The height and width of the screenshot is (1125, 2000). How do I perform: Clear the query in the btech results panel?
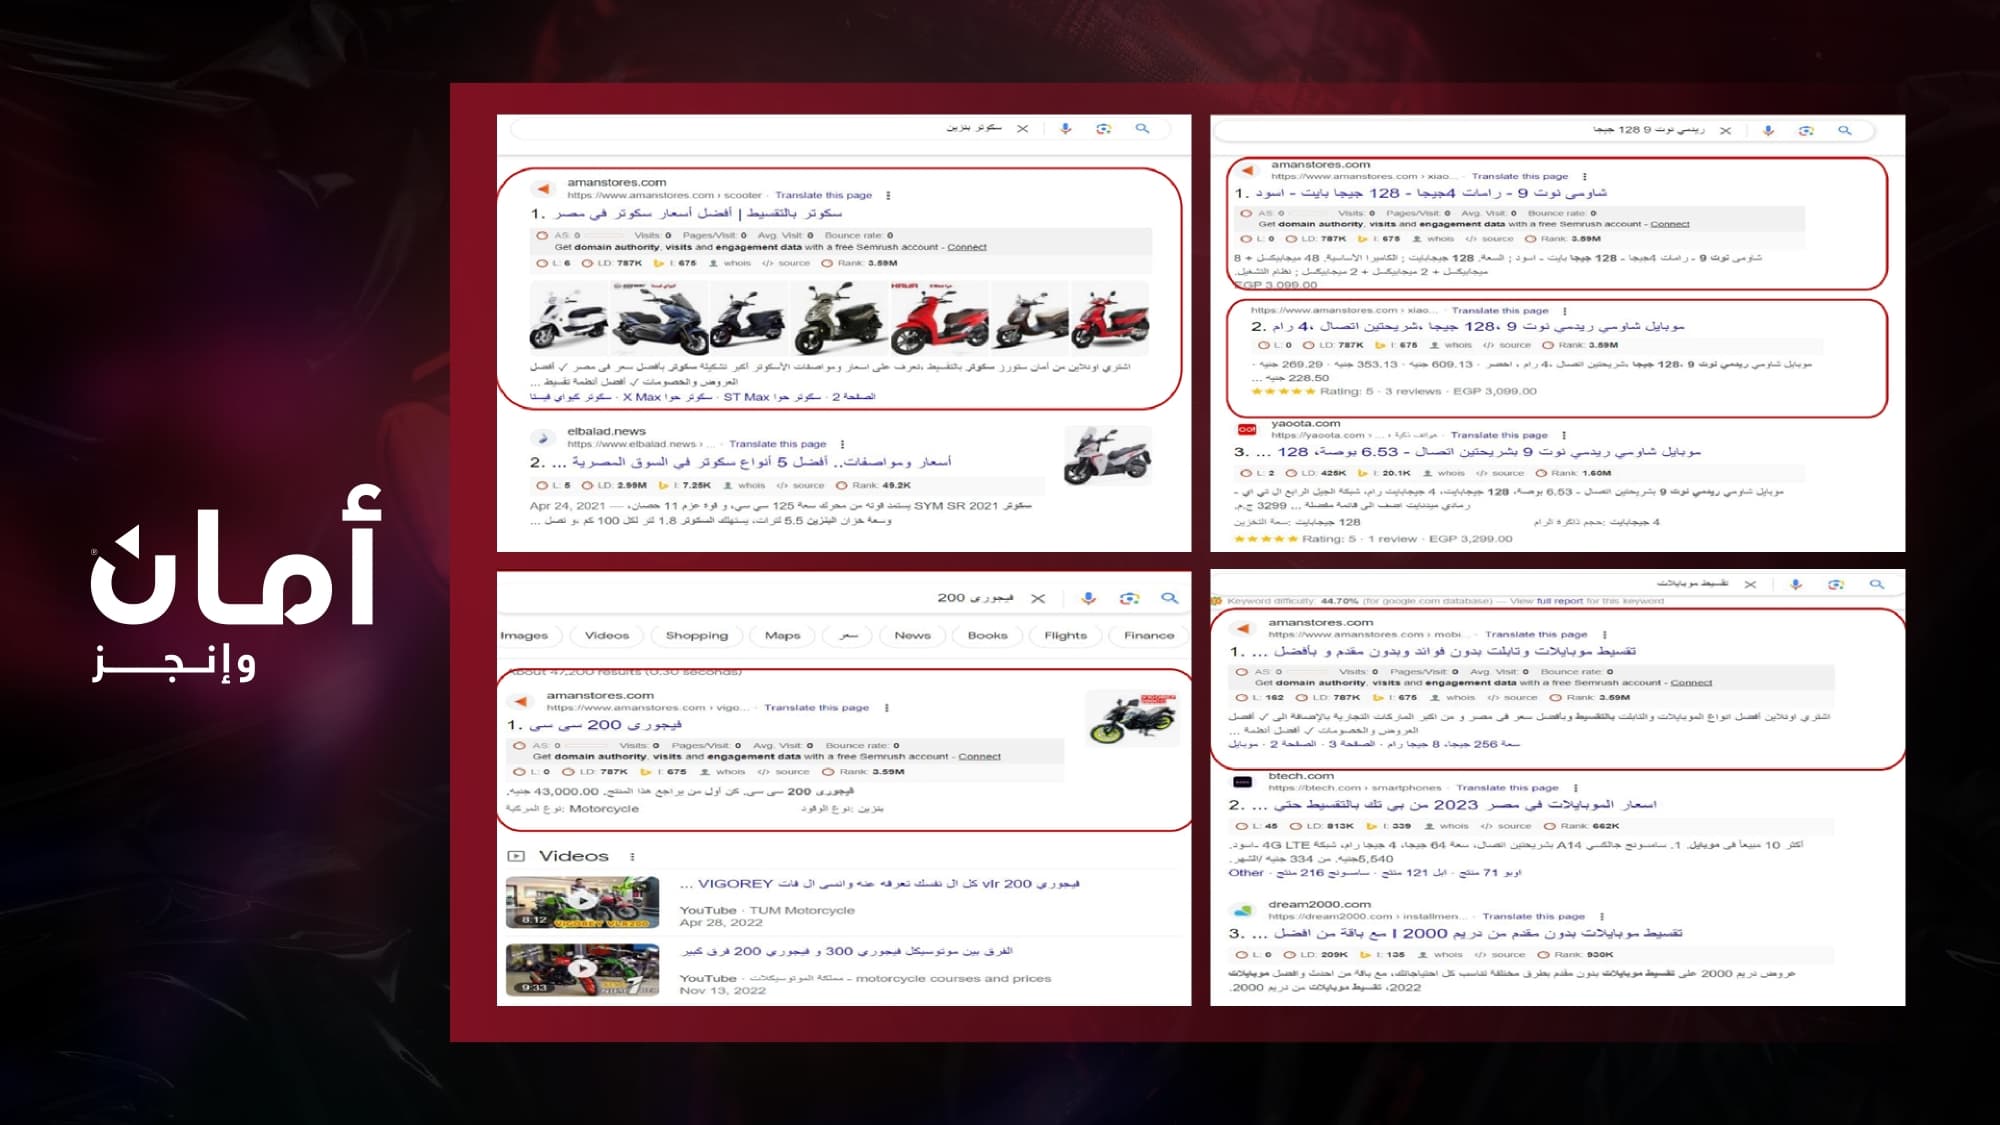[1750, 584]
